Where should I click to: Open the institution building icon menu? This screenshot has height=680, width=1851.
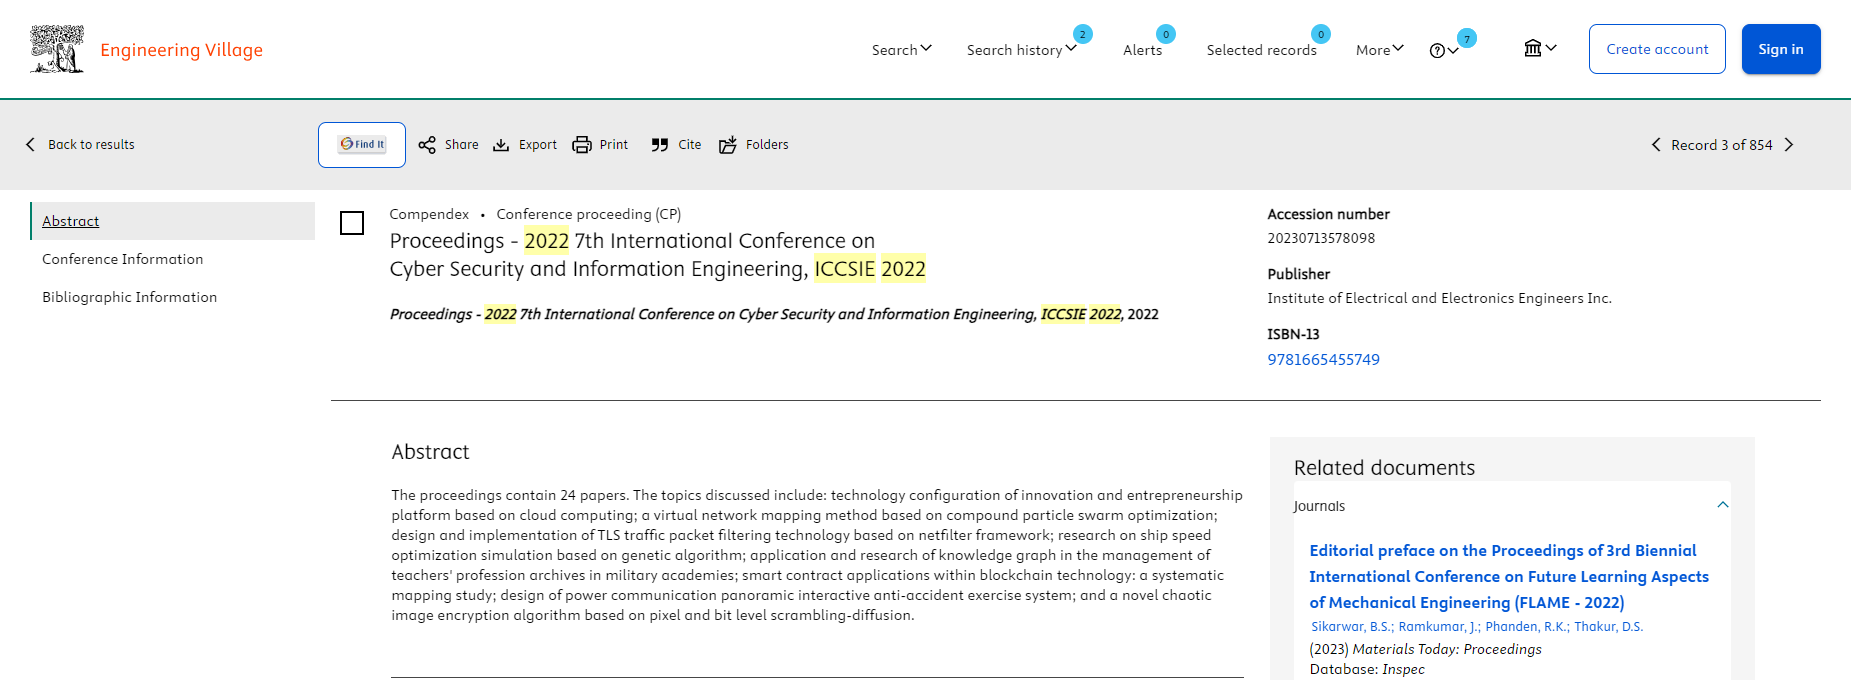[x=1540, y=48]
